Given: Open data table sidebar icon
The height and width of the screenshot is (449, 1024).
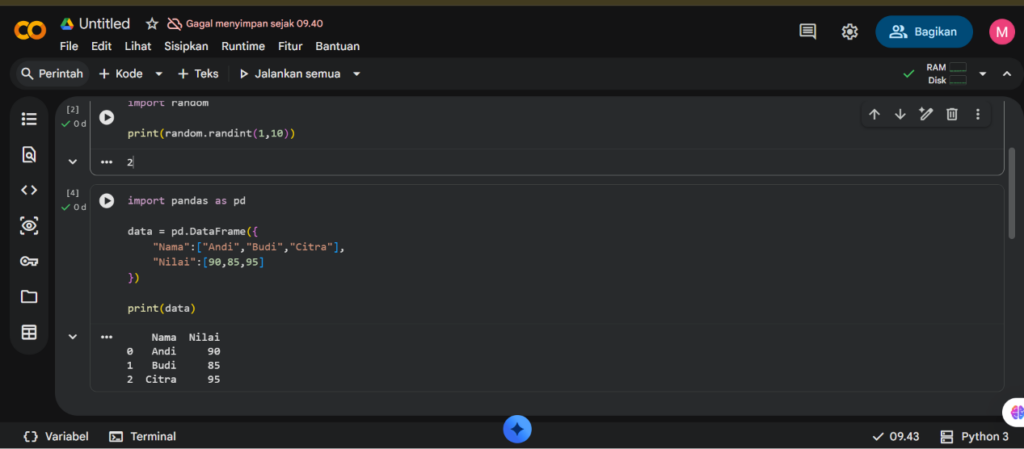Looking at the screenshot, I should coord(29,332).
